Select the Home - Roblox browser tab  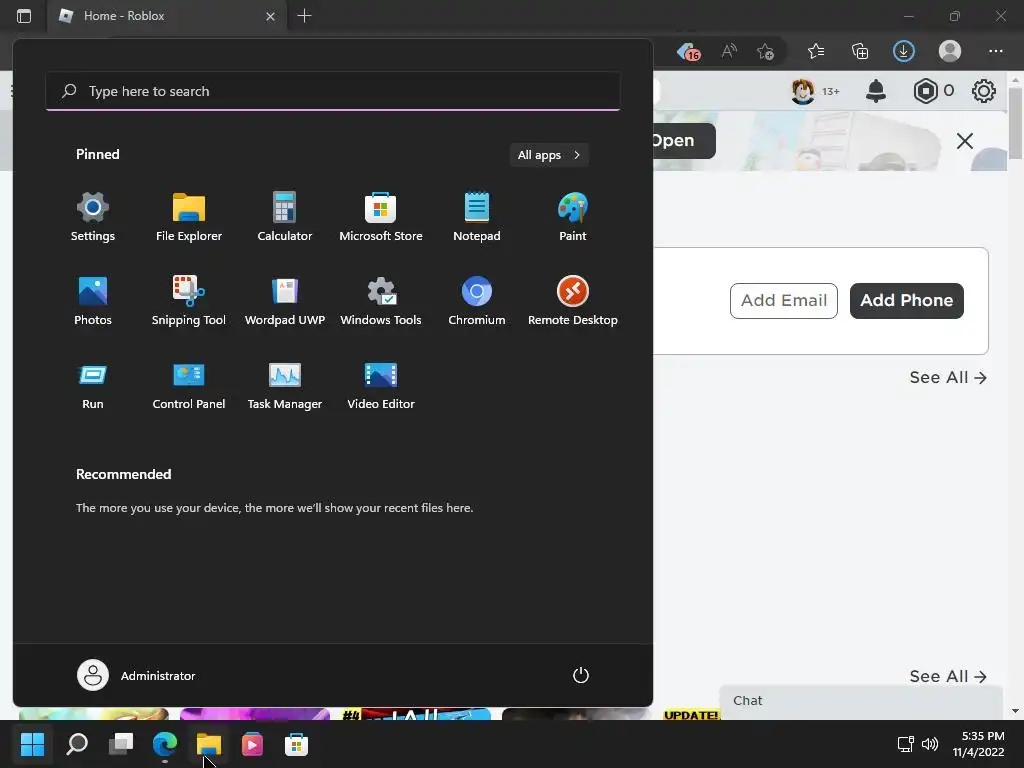click(167, 16)
